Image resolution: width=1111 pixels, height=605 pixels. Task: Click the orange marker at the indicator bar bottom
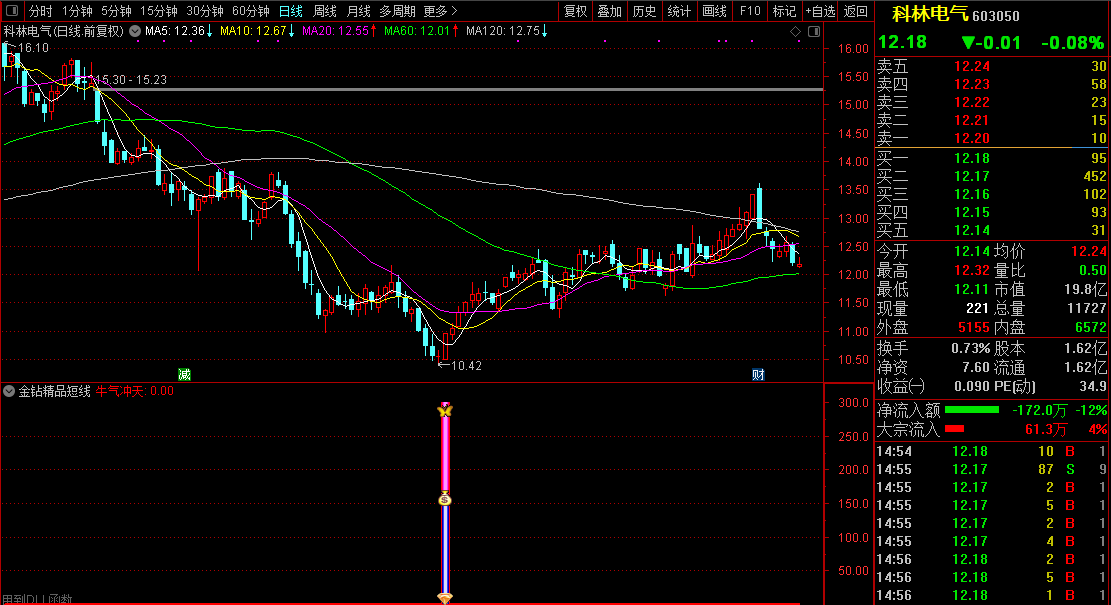446,598
